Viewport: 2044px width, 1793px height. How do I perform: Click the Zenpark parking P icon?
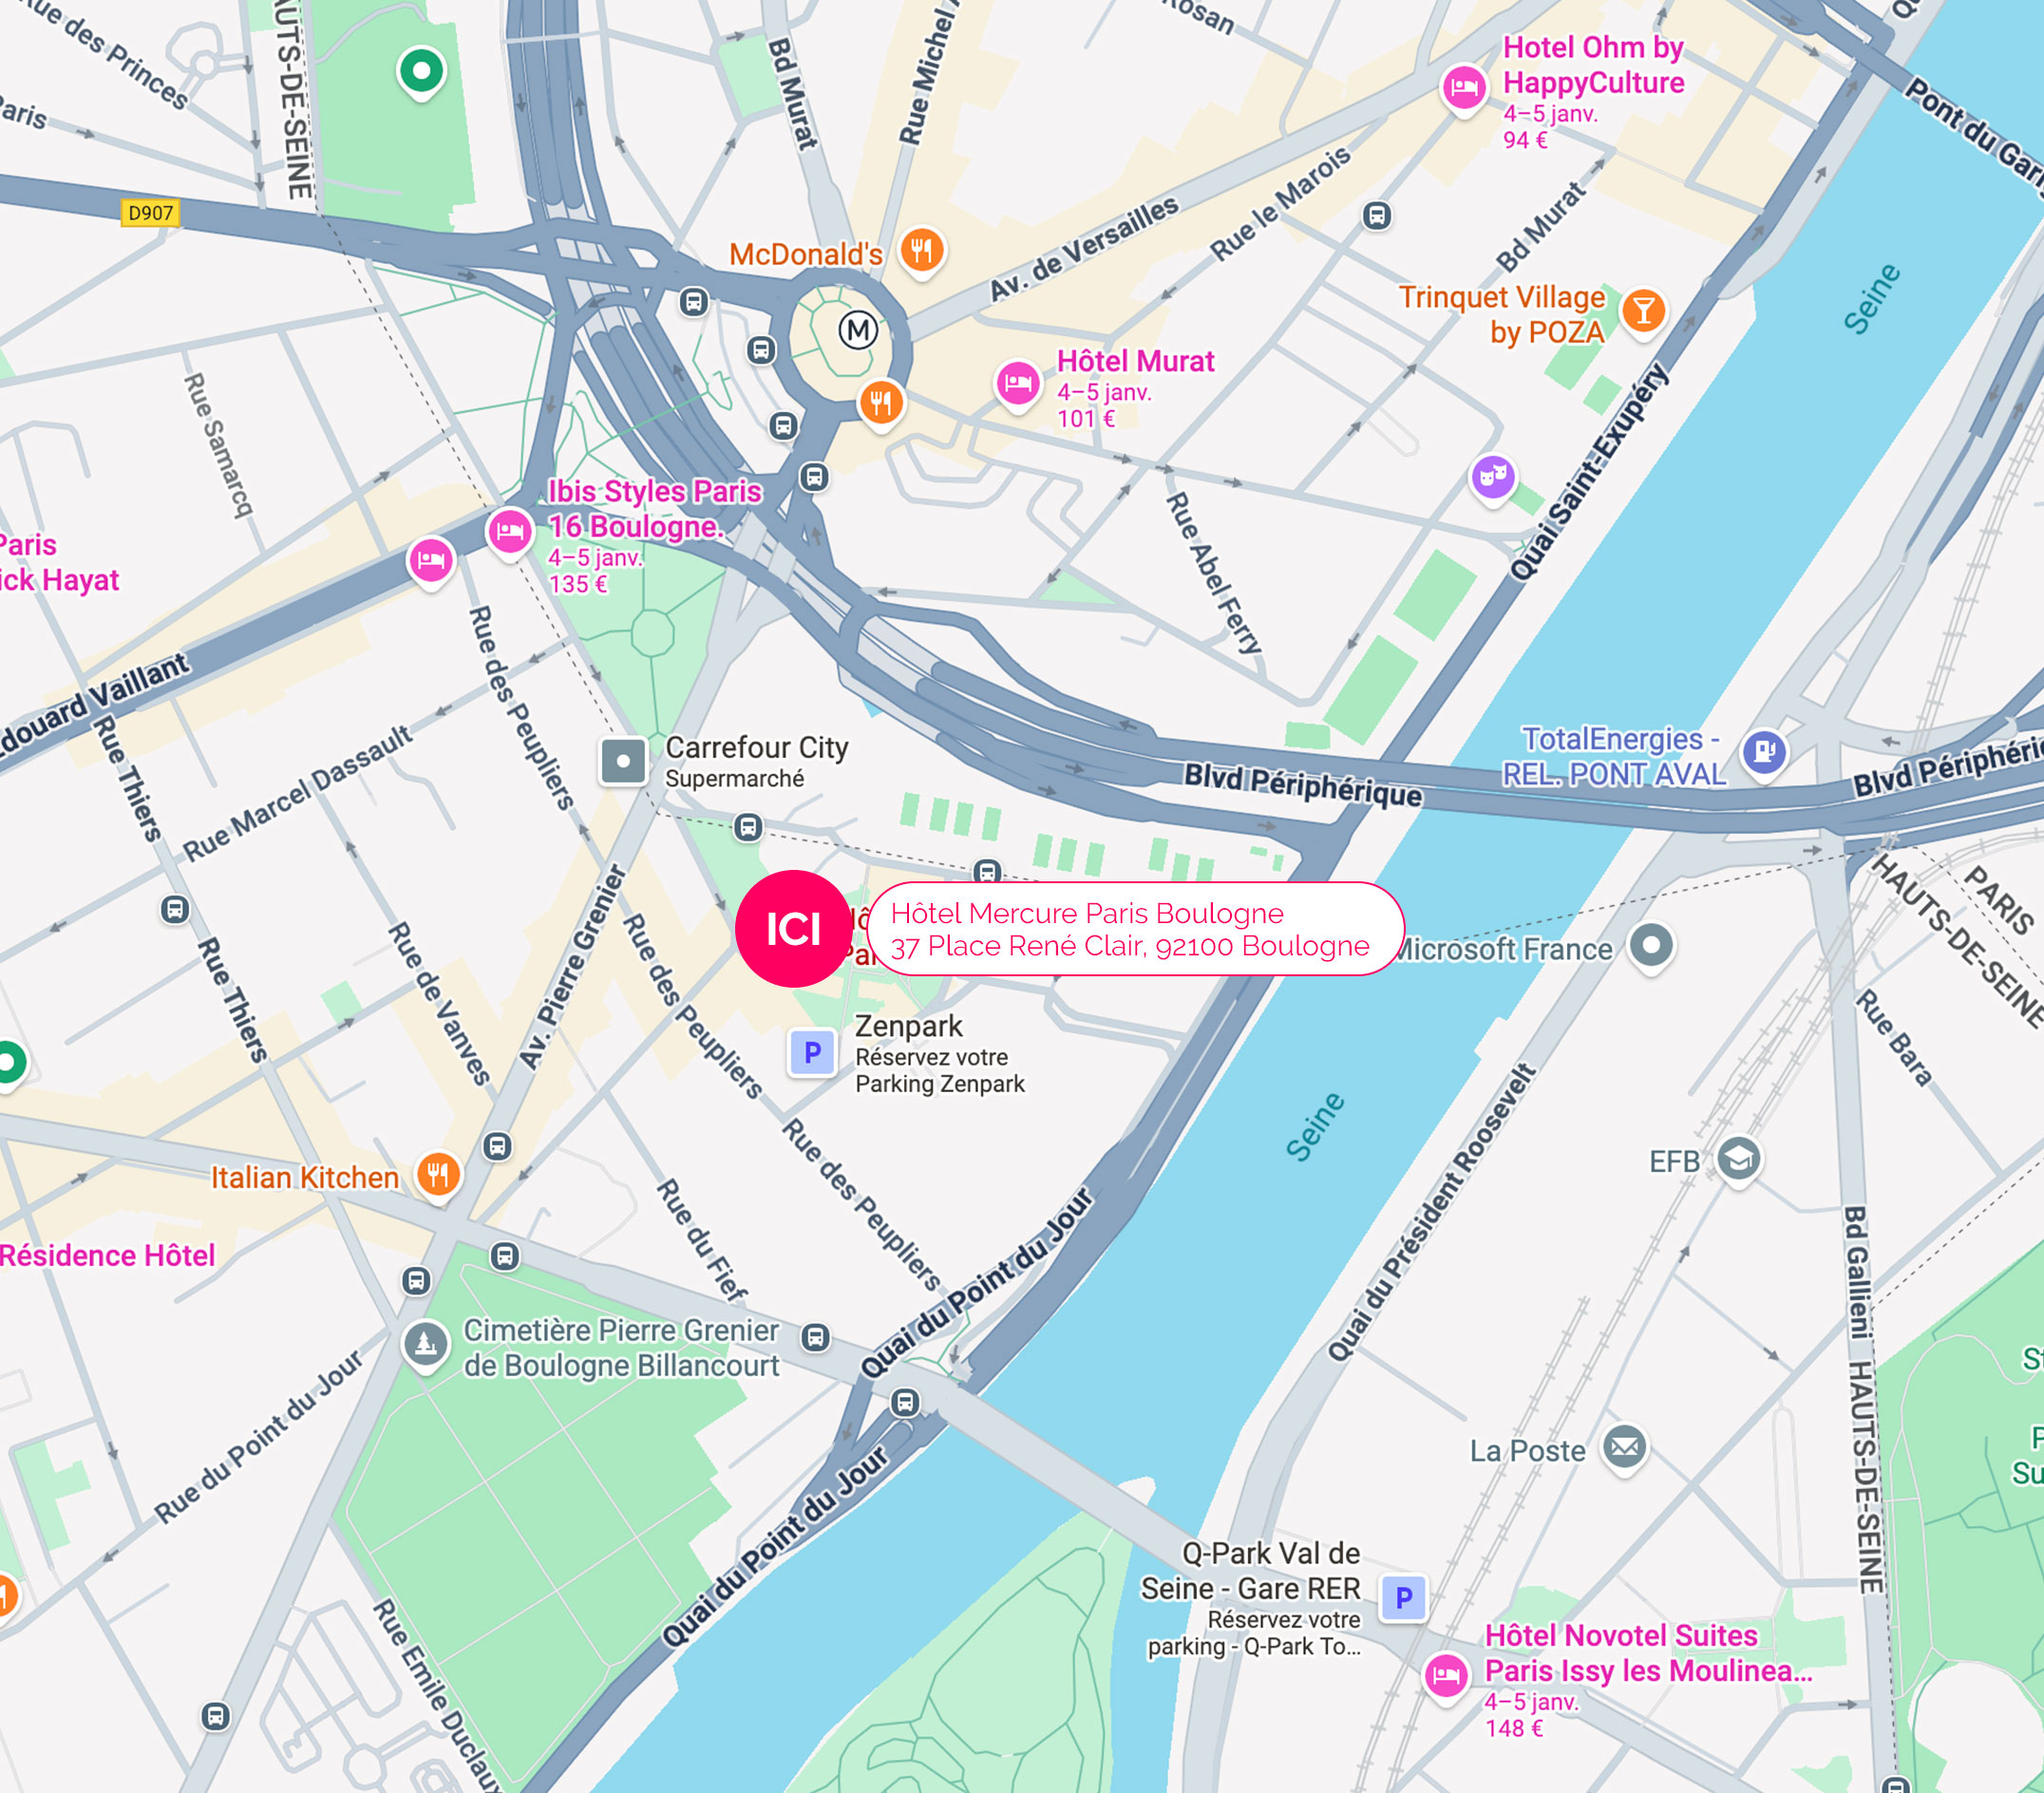tap(812, 1052)
